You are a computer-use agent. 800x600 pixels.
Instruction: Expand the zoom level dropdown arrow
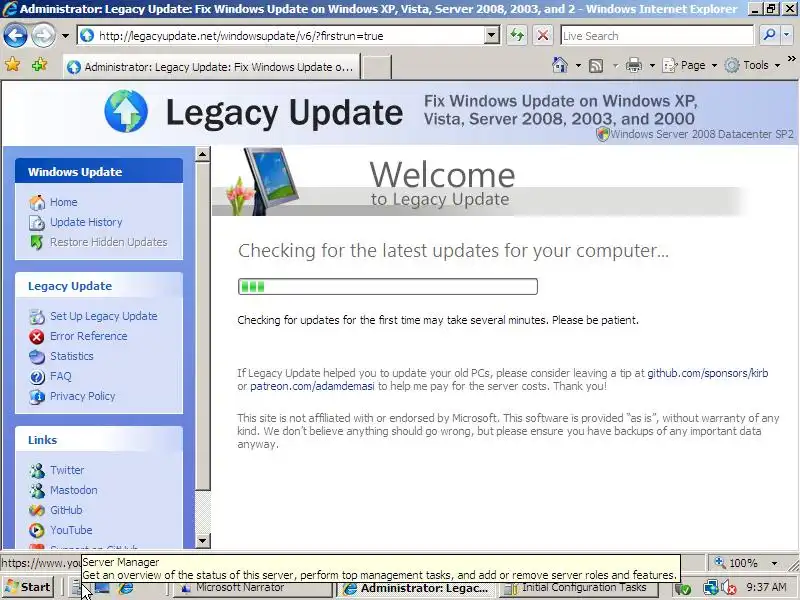774,563
